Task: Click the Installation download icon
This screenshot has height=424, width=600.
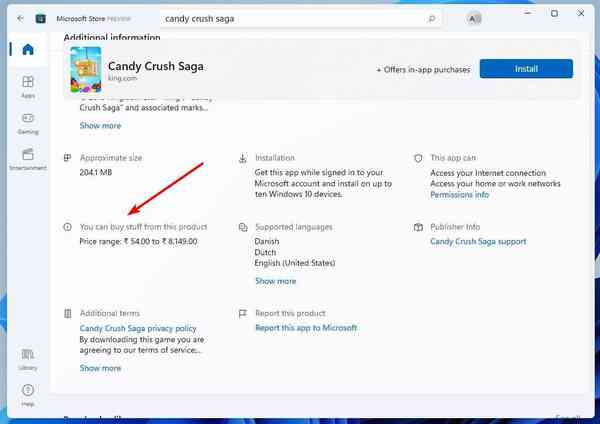Action: pyautogui.click(x=243, y=158)
